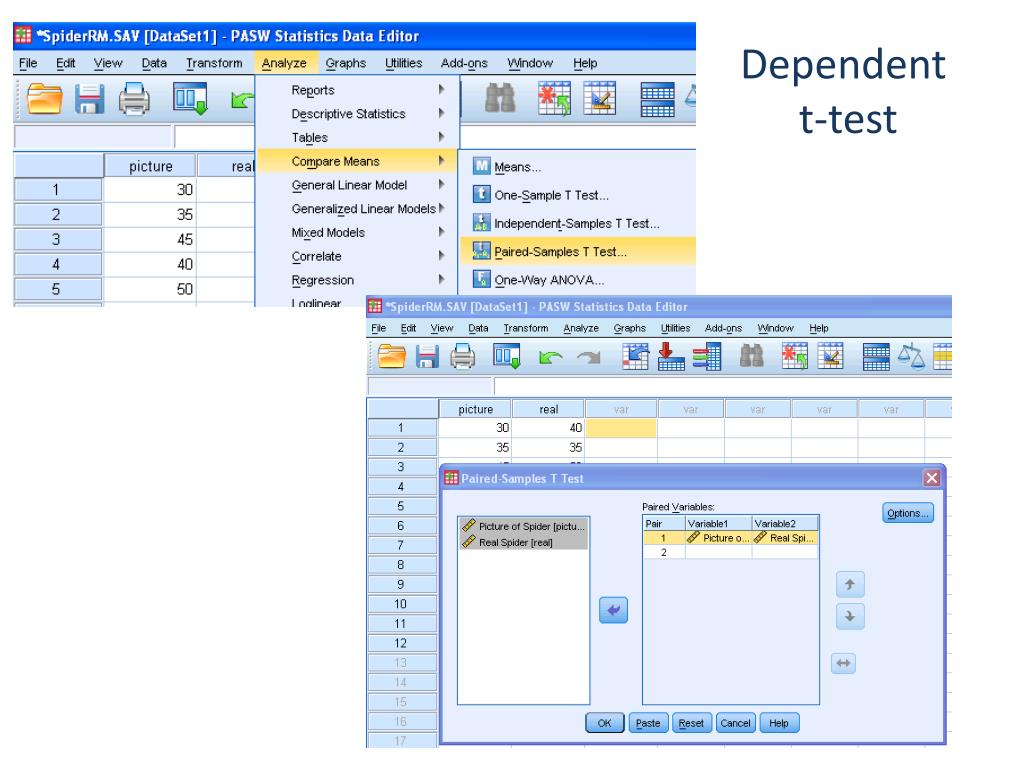Click the Weight Cases scales icon
Viewport: 1024px width, 768px height.
coord(911,357)
